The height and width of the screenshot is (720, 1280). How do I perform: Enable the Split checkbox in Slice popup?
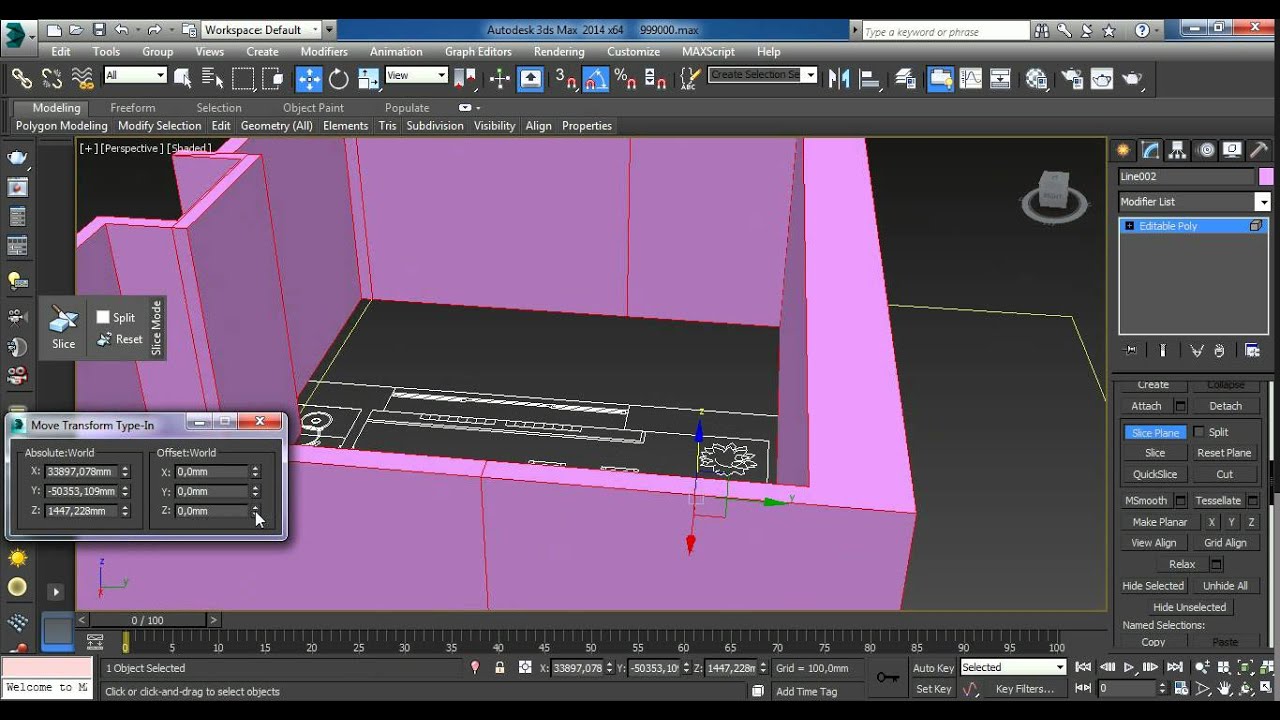(x=103, y=317)
